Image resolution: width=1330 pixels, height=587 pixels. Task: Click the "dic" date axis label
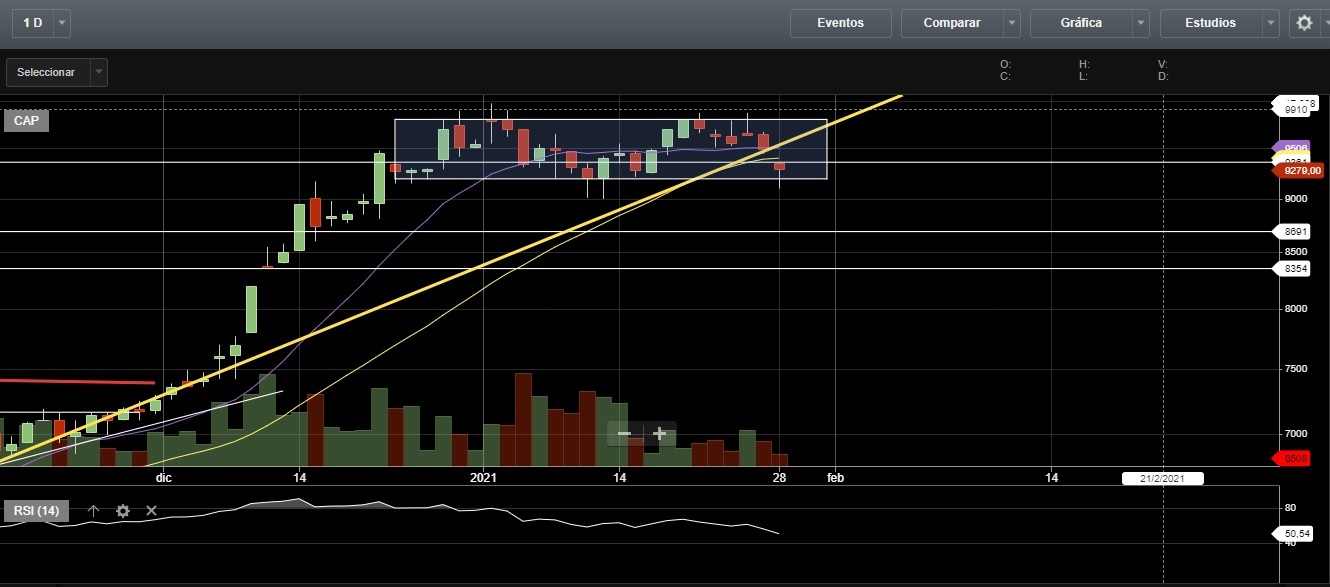tap(164, 478)
